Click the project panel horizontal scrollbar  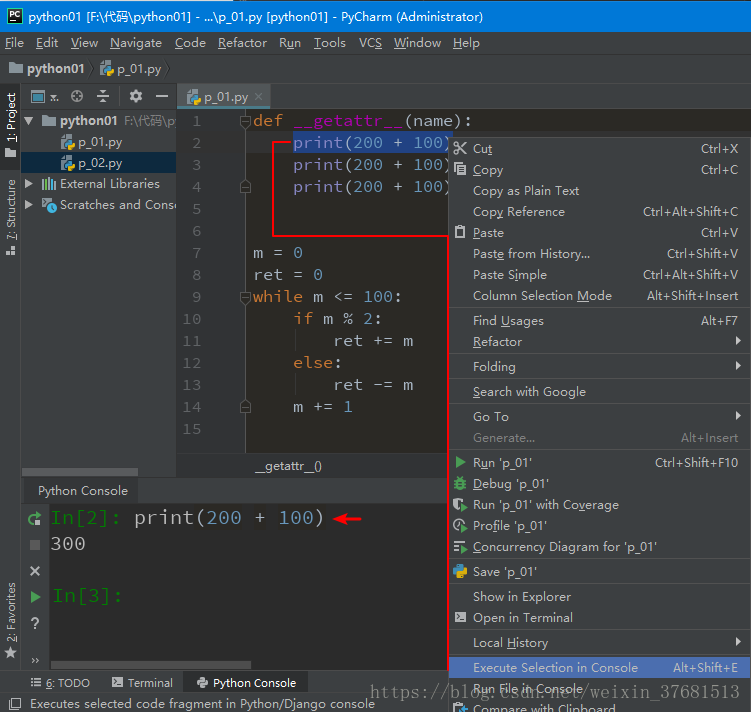80,472
